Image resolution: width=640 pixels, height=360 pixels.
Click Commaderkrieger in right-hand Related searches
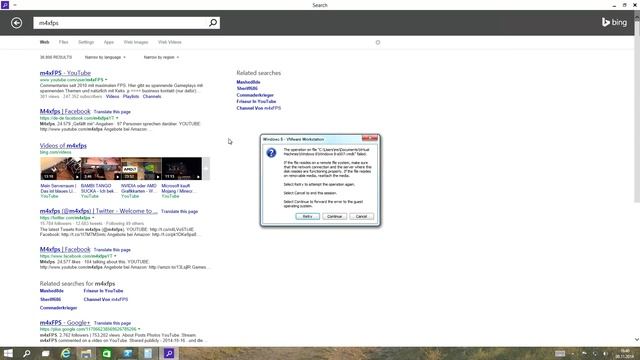255,95
